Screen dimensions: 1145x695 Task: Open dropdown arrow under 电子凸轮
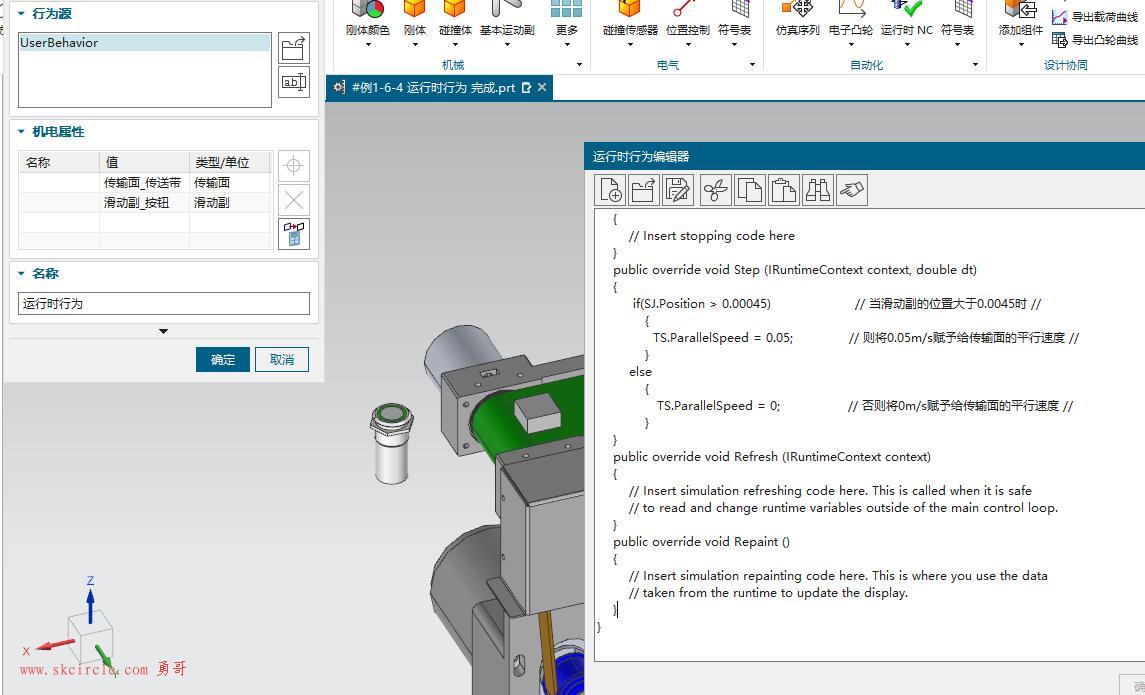(851, 45)
